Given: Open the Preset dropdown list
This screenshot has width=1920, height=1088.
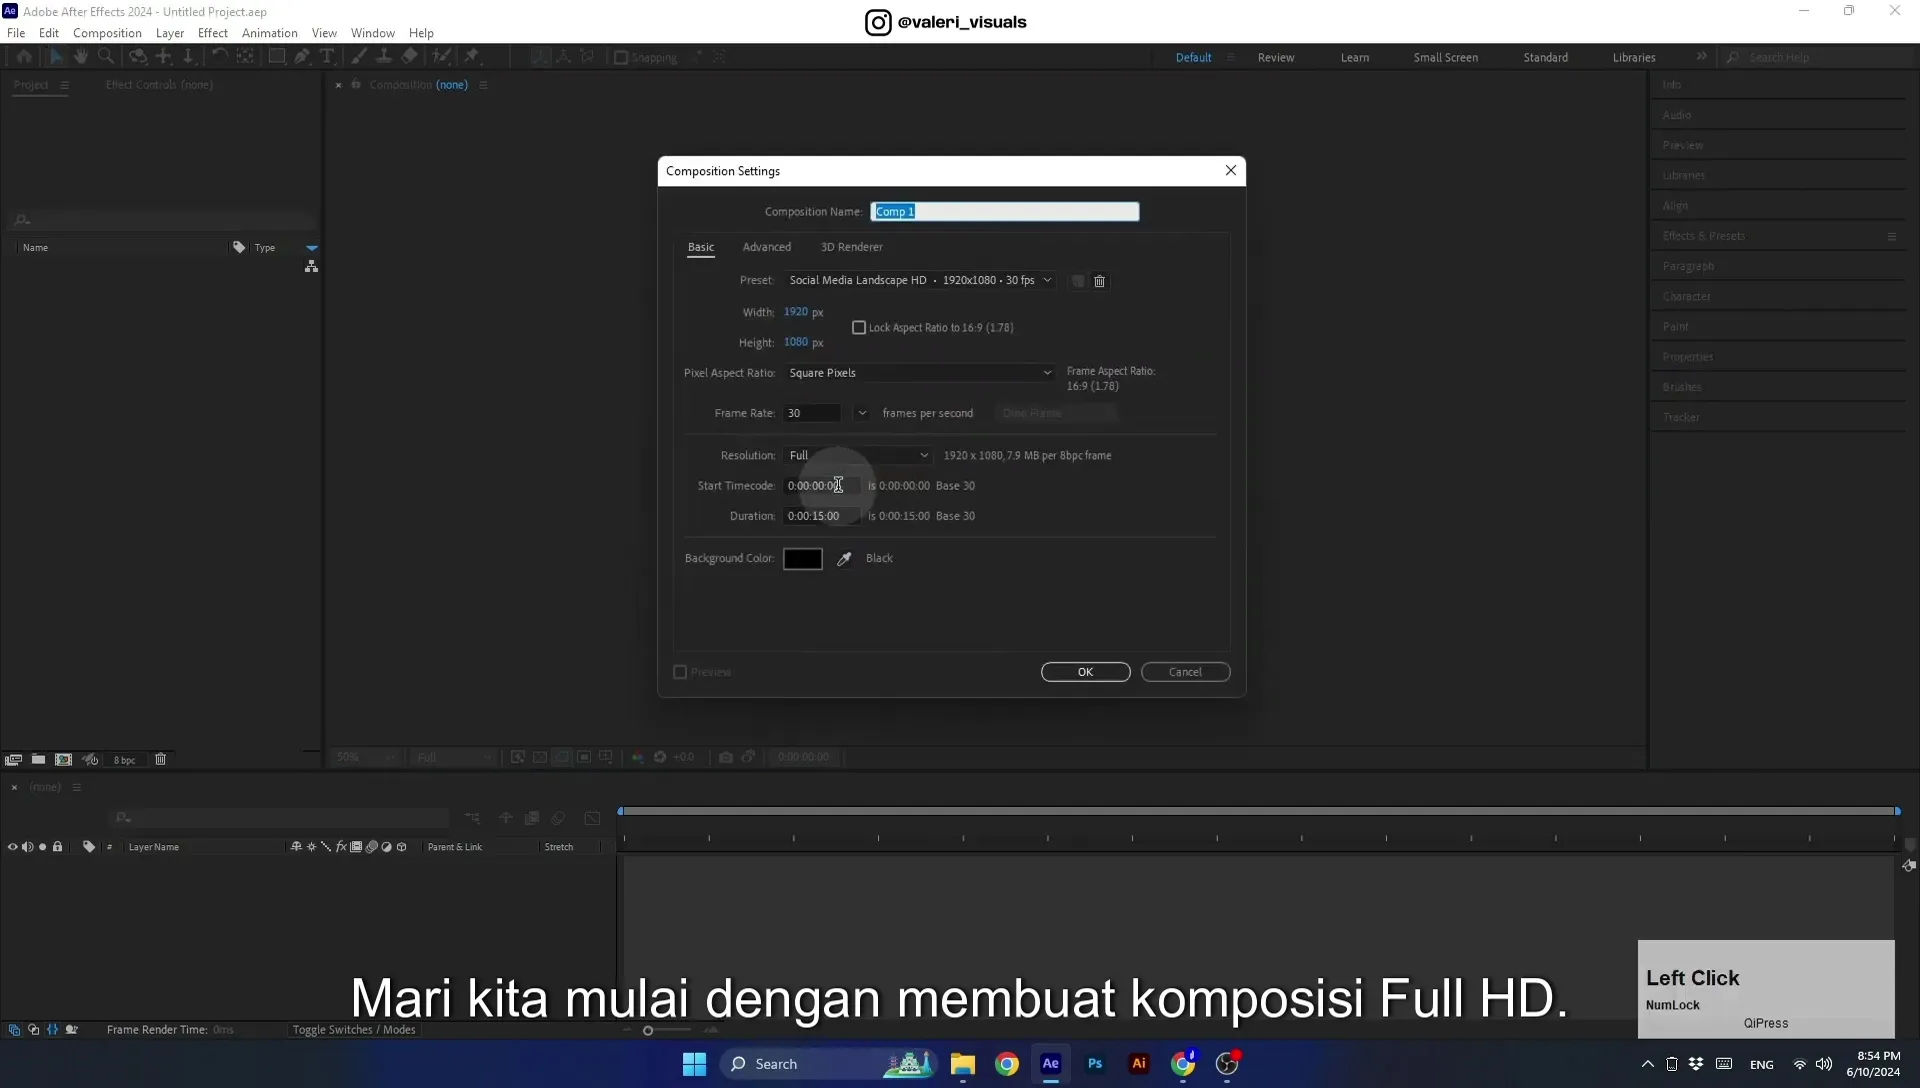Looking at the screenshot, I should [x=920, y=281].
